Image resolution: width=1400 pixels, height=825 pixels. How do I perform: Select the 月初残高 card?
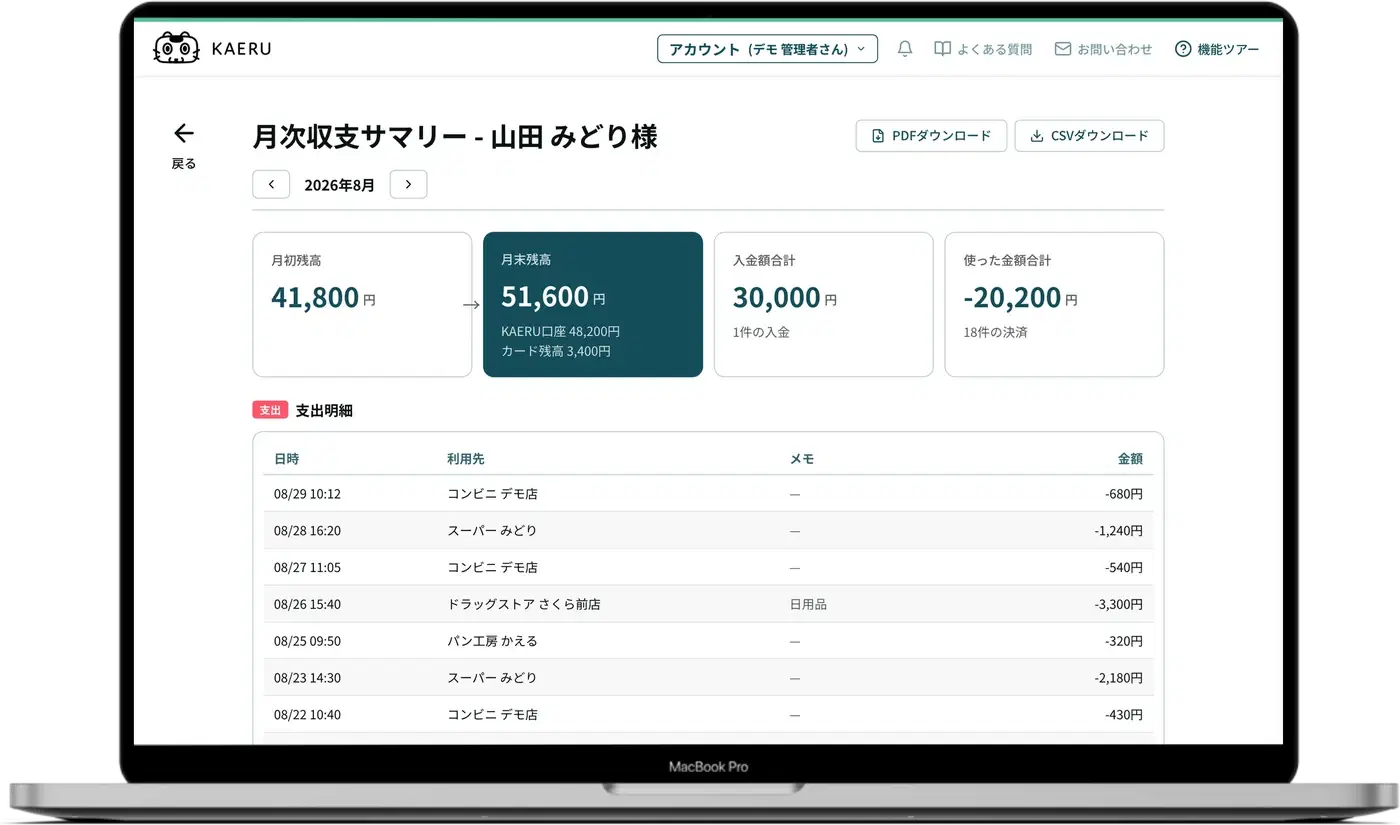(x=362, y=305)
